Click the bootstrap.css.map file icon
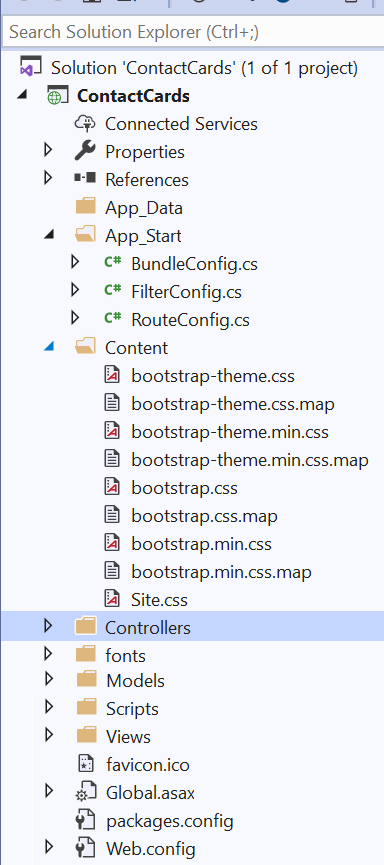This screenshot has width=384, height=865. 112,515
